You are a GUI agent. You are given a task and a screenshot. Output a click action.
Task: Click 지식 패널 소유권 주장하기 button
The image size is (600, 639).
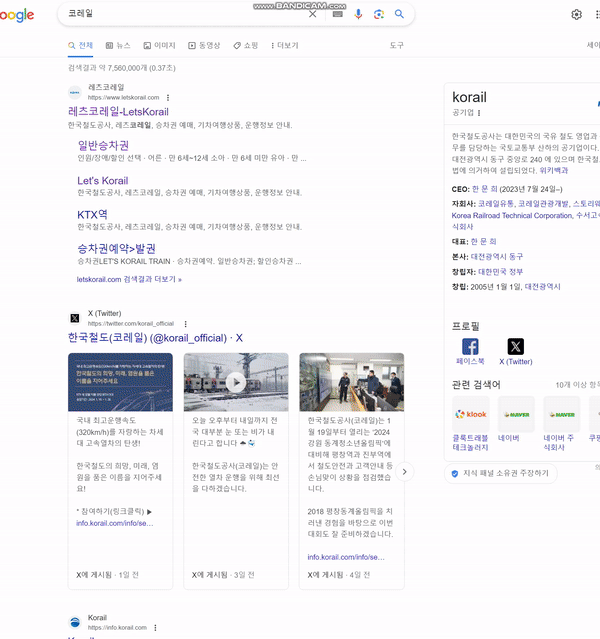tap(501, 473)
